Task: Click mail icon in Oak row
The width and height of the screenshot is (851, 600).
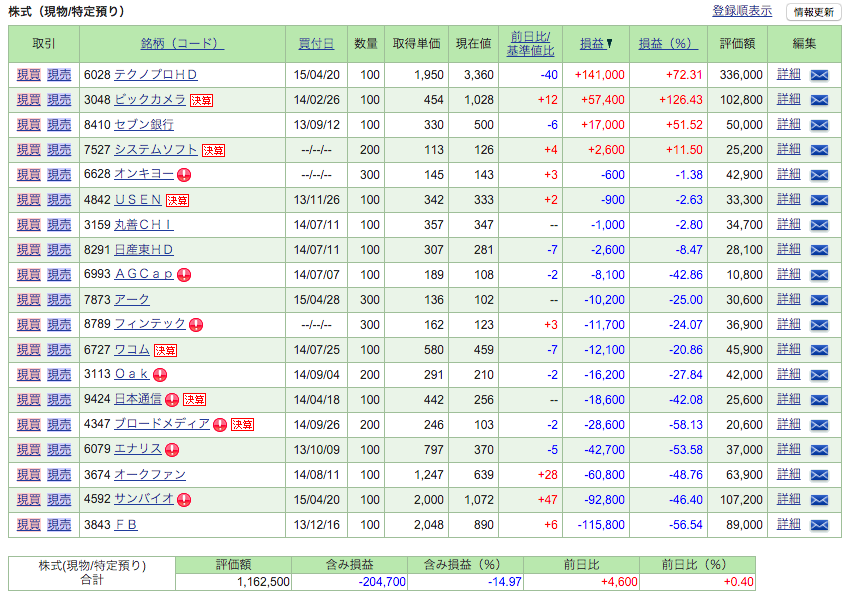Action: pyautogui.click(x=819, y=374)
